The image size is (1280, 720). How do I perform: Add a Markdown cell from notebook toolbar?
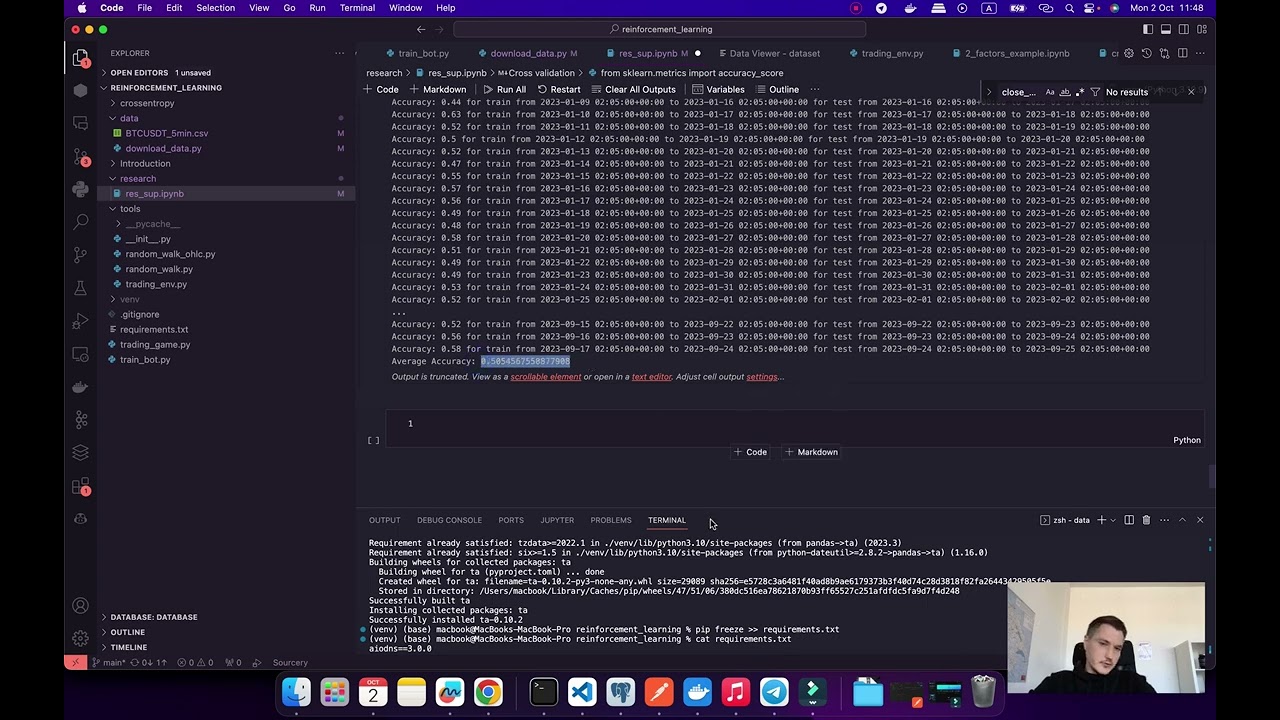437,90
